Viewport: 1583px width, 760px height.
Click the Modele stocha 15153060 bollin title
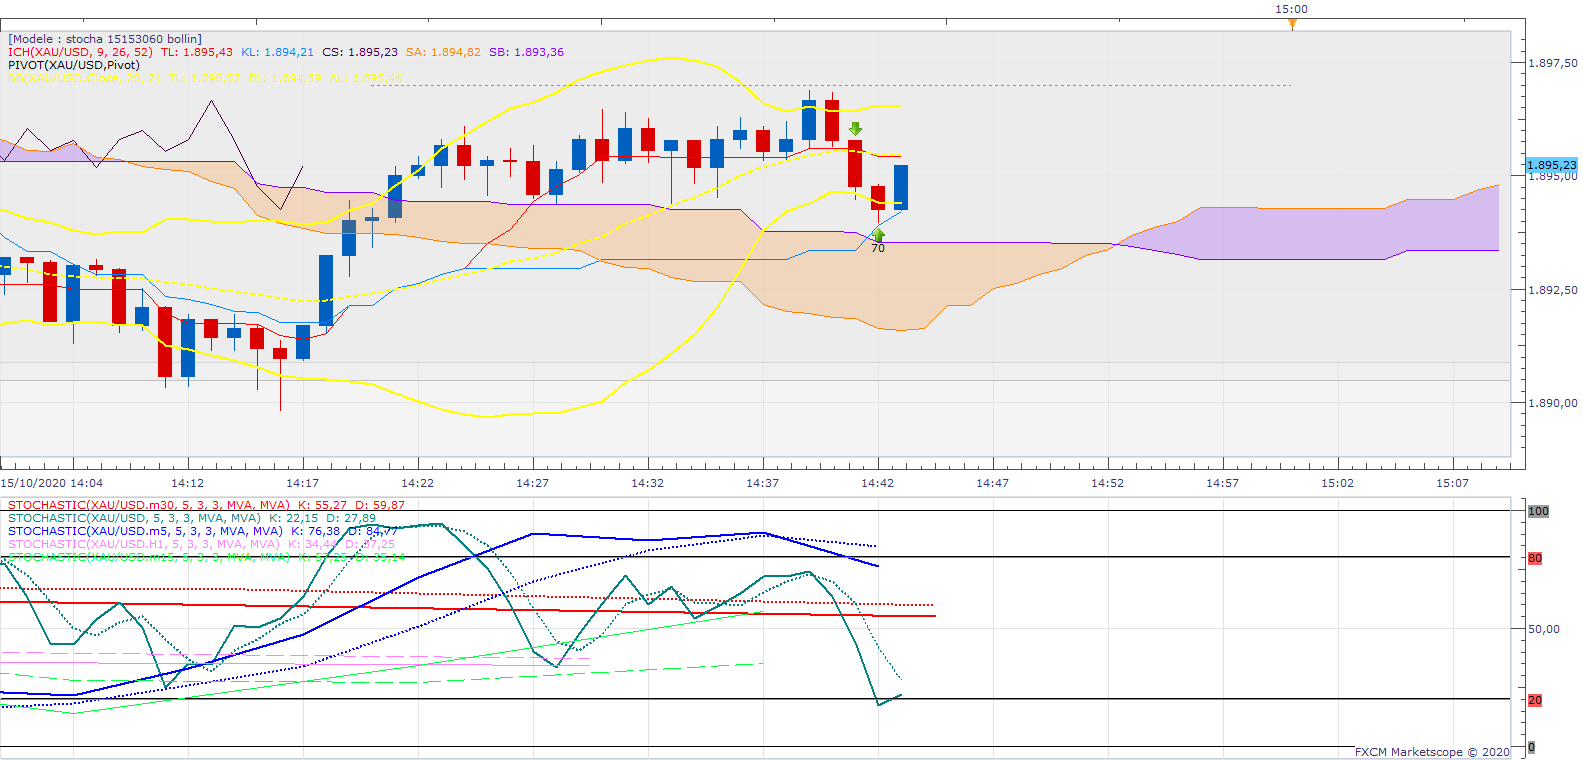coord(105,39)
